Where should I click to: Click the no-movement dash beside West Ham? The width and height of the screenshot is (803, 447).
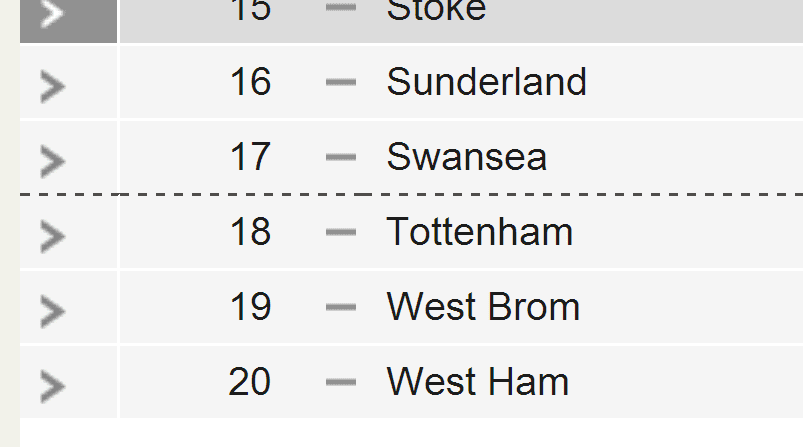341,382
